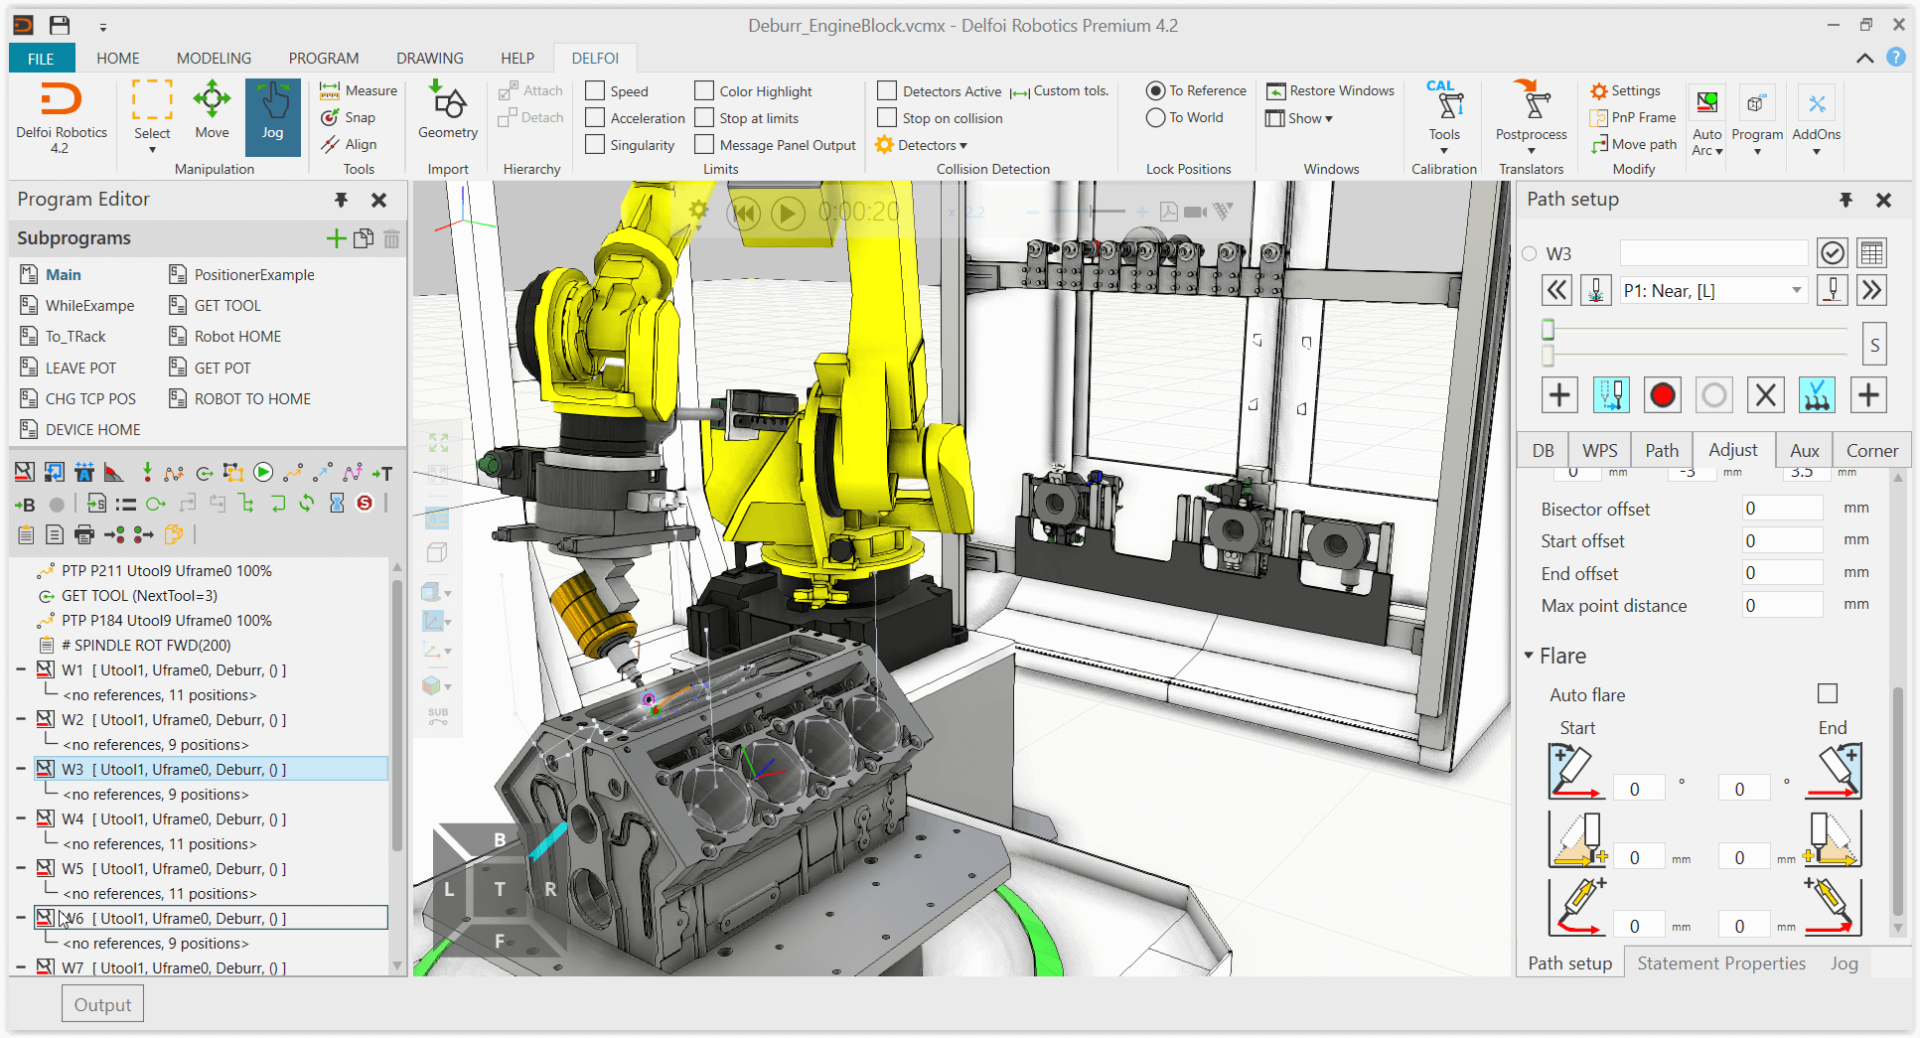Open the FILE menu tab
Screen dimensions: 1920x1038
[x=41, y=58]
